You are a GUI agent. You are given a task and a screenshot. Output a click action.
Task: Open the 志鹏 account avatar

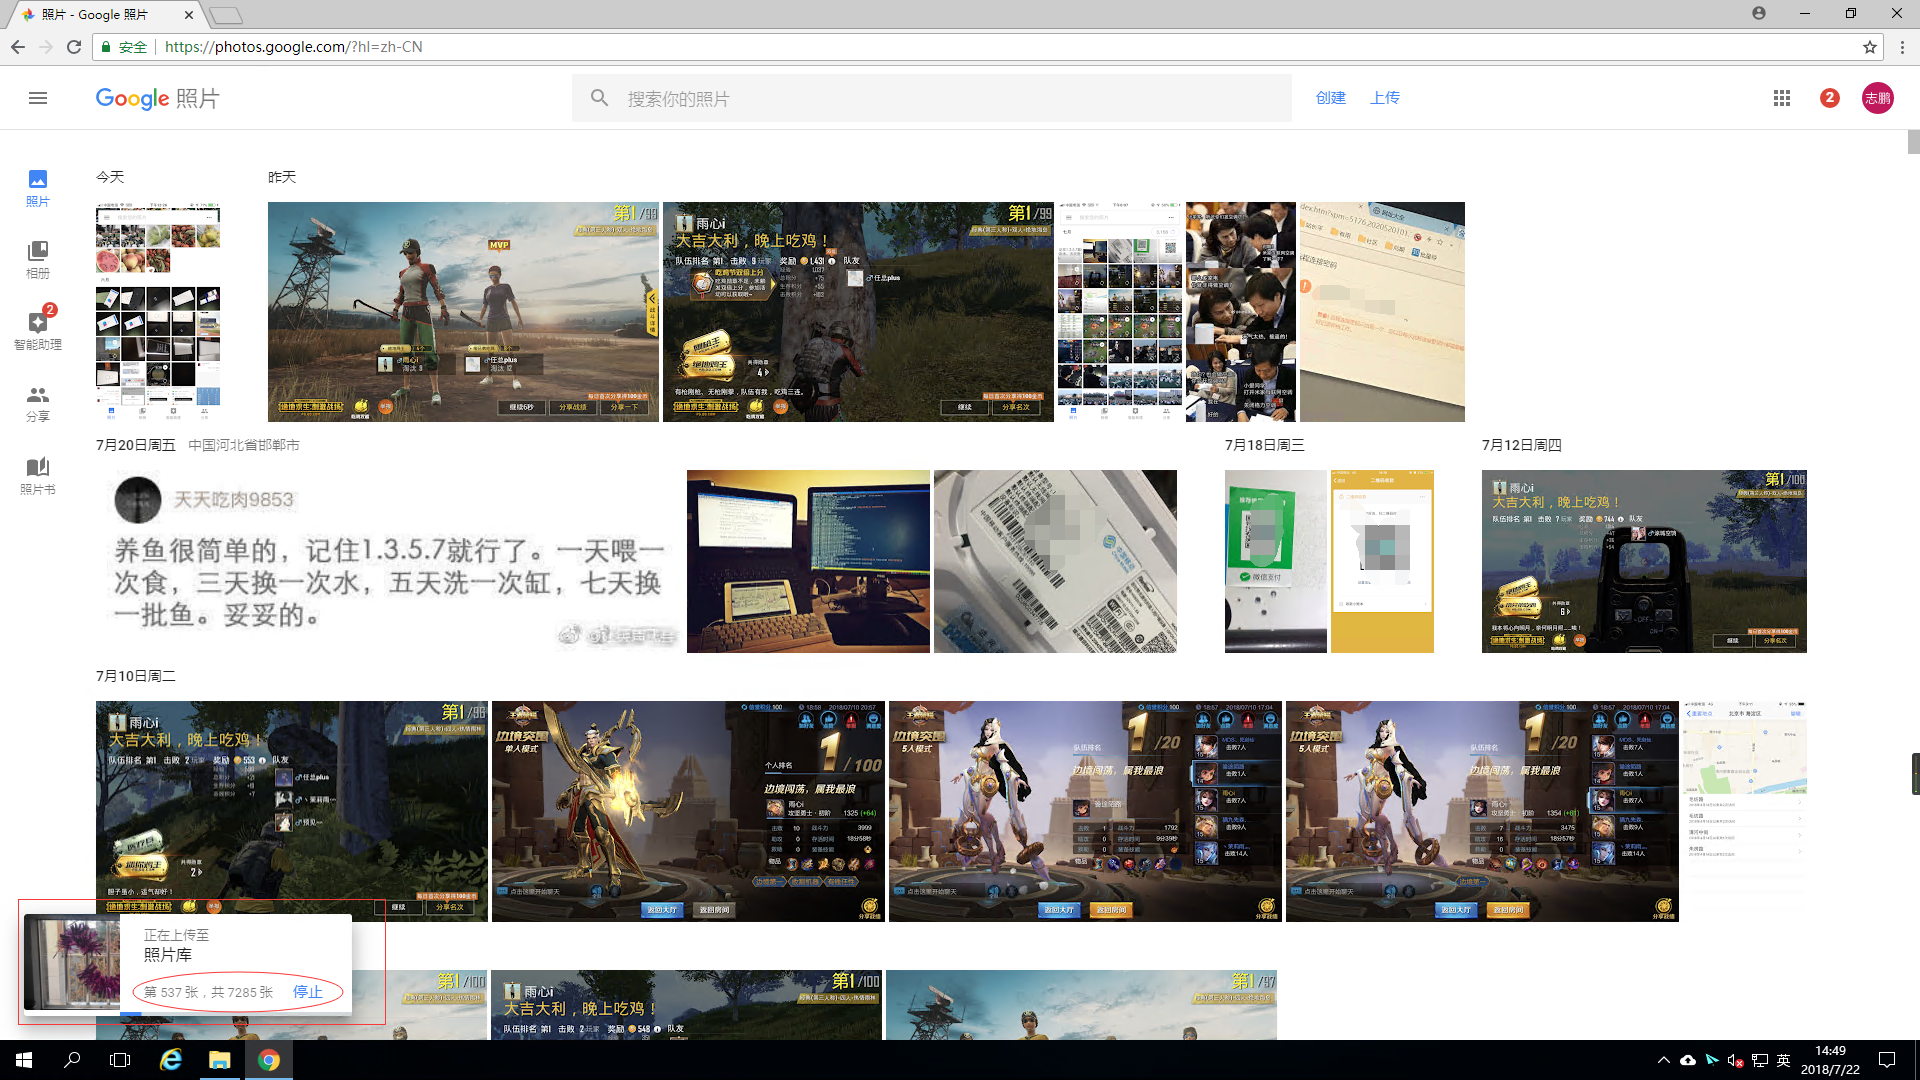coord(1877,98)
